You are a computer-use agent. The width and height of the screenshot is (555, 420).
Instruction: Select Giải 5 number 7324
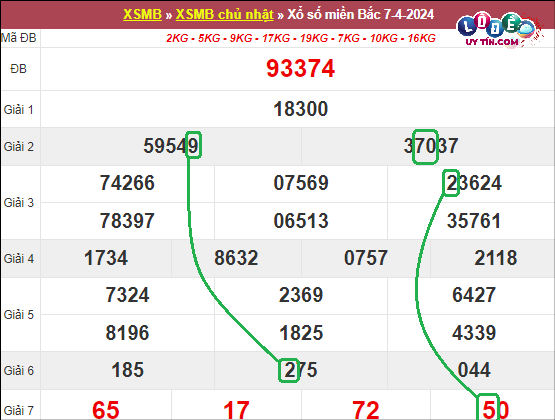pyautogui.click(x=127, y=295)
